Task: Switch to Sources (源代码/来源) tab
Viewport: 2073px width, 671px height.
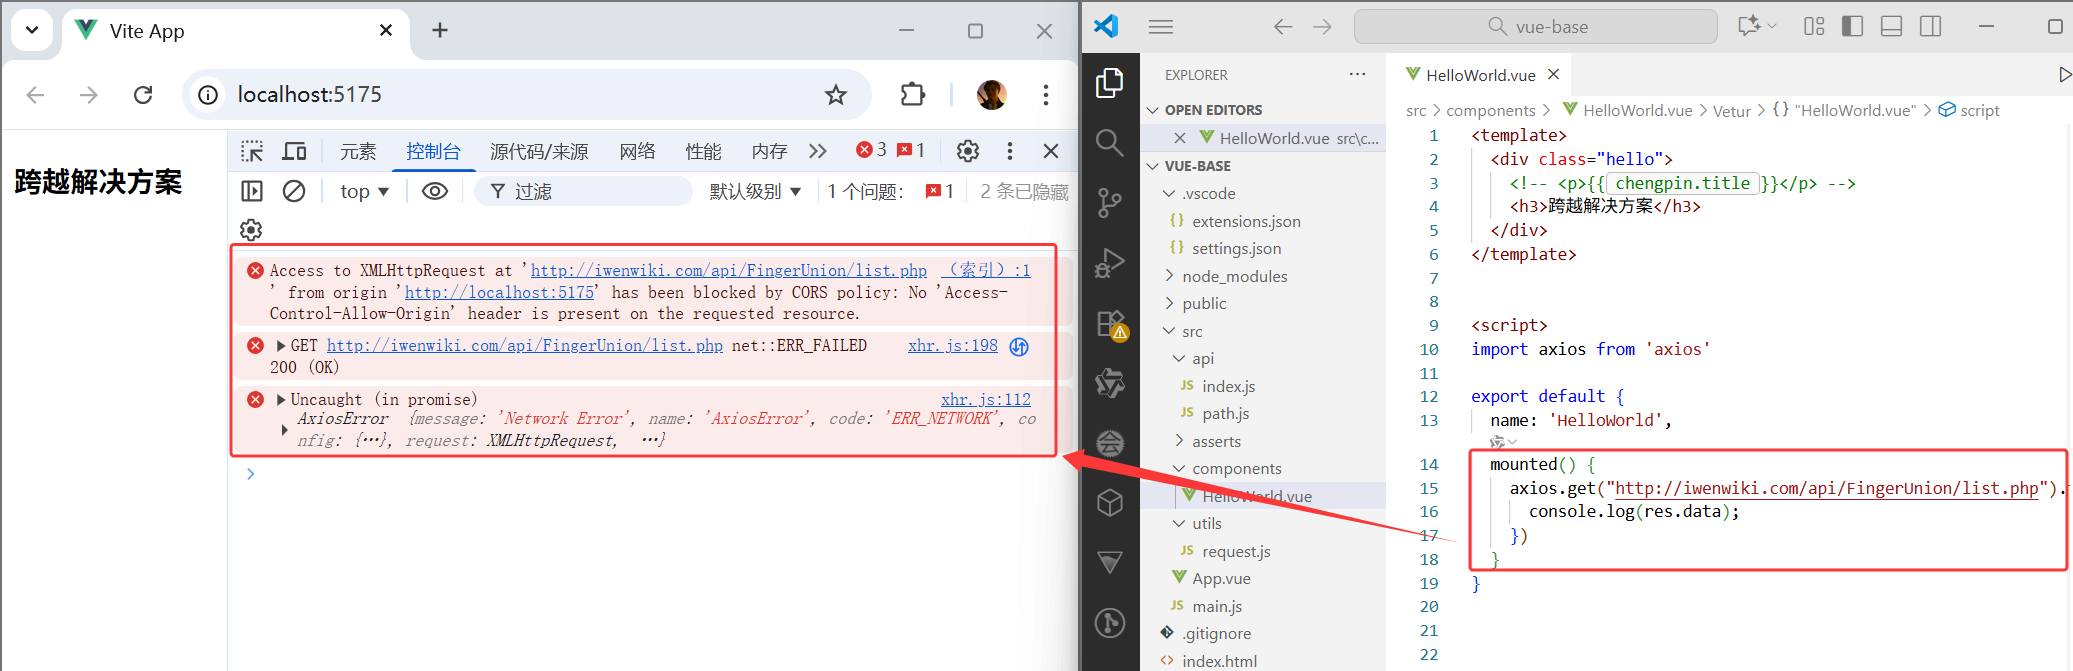Action: pos(539,151)
